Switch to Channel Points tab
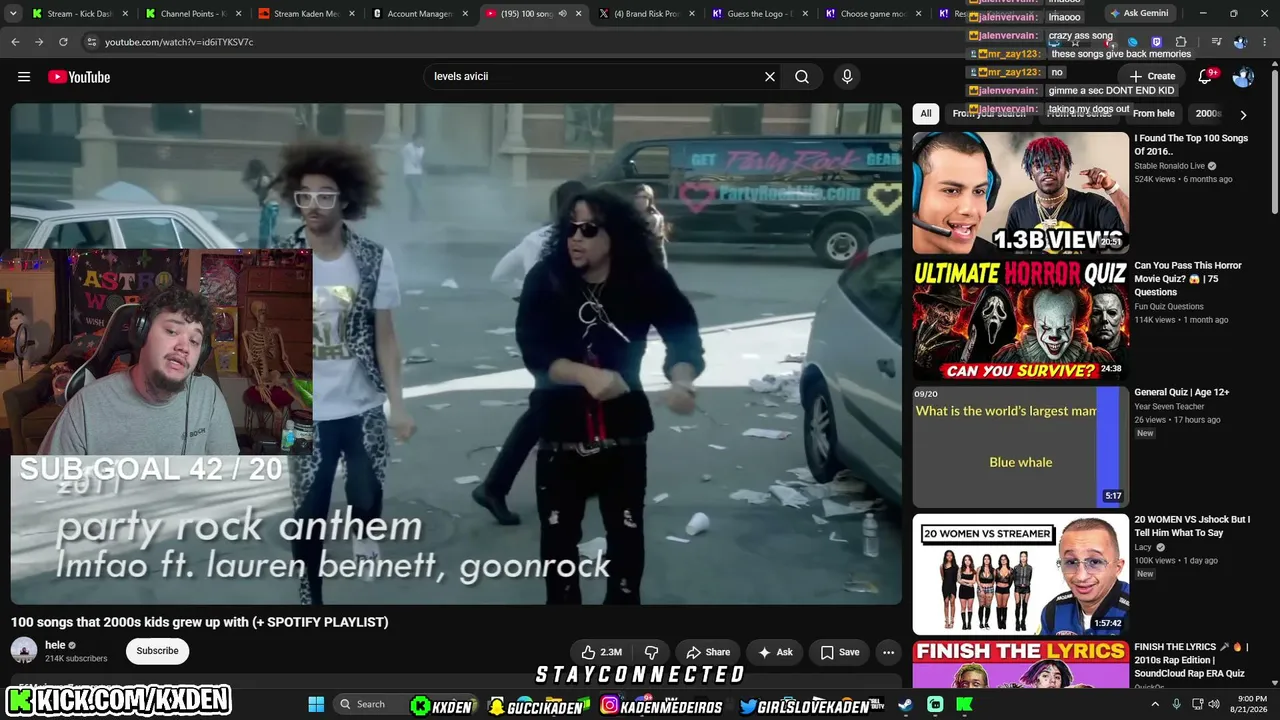1280x720 pixels. pos(192,14)
